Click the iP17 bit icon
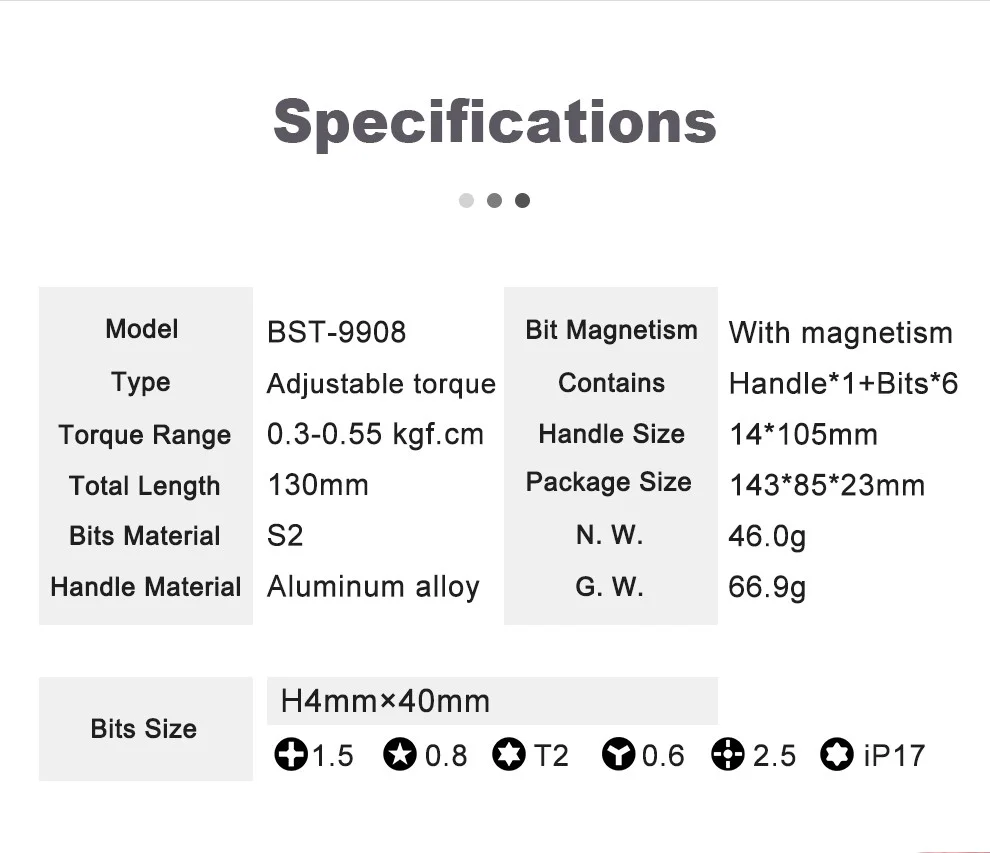The image size is (990, 853). pyautogui.click(x=837, y=755)
